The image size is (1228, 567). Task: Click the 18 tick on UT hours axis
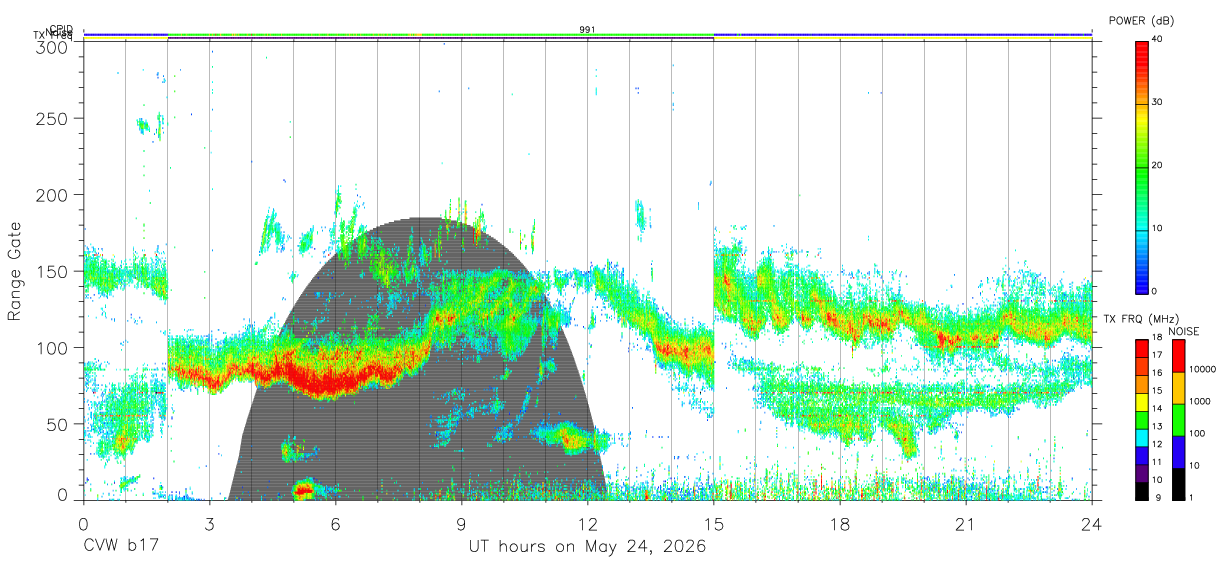[839, 524]
